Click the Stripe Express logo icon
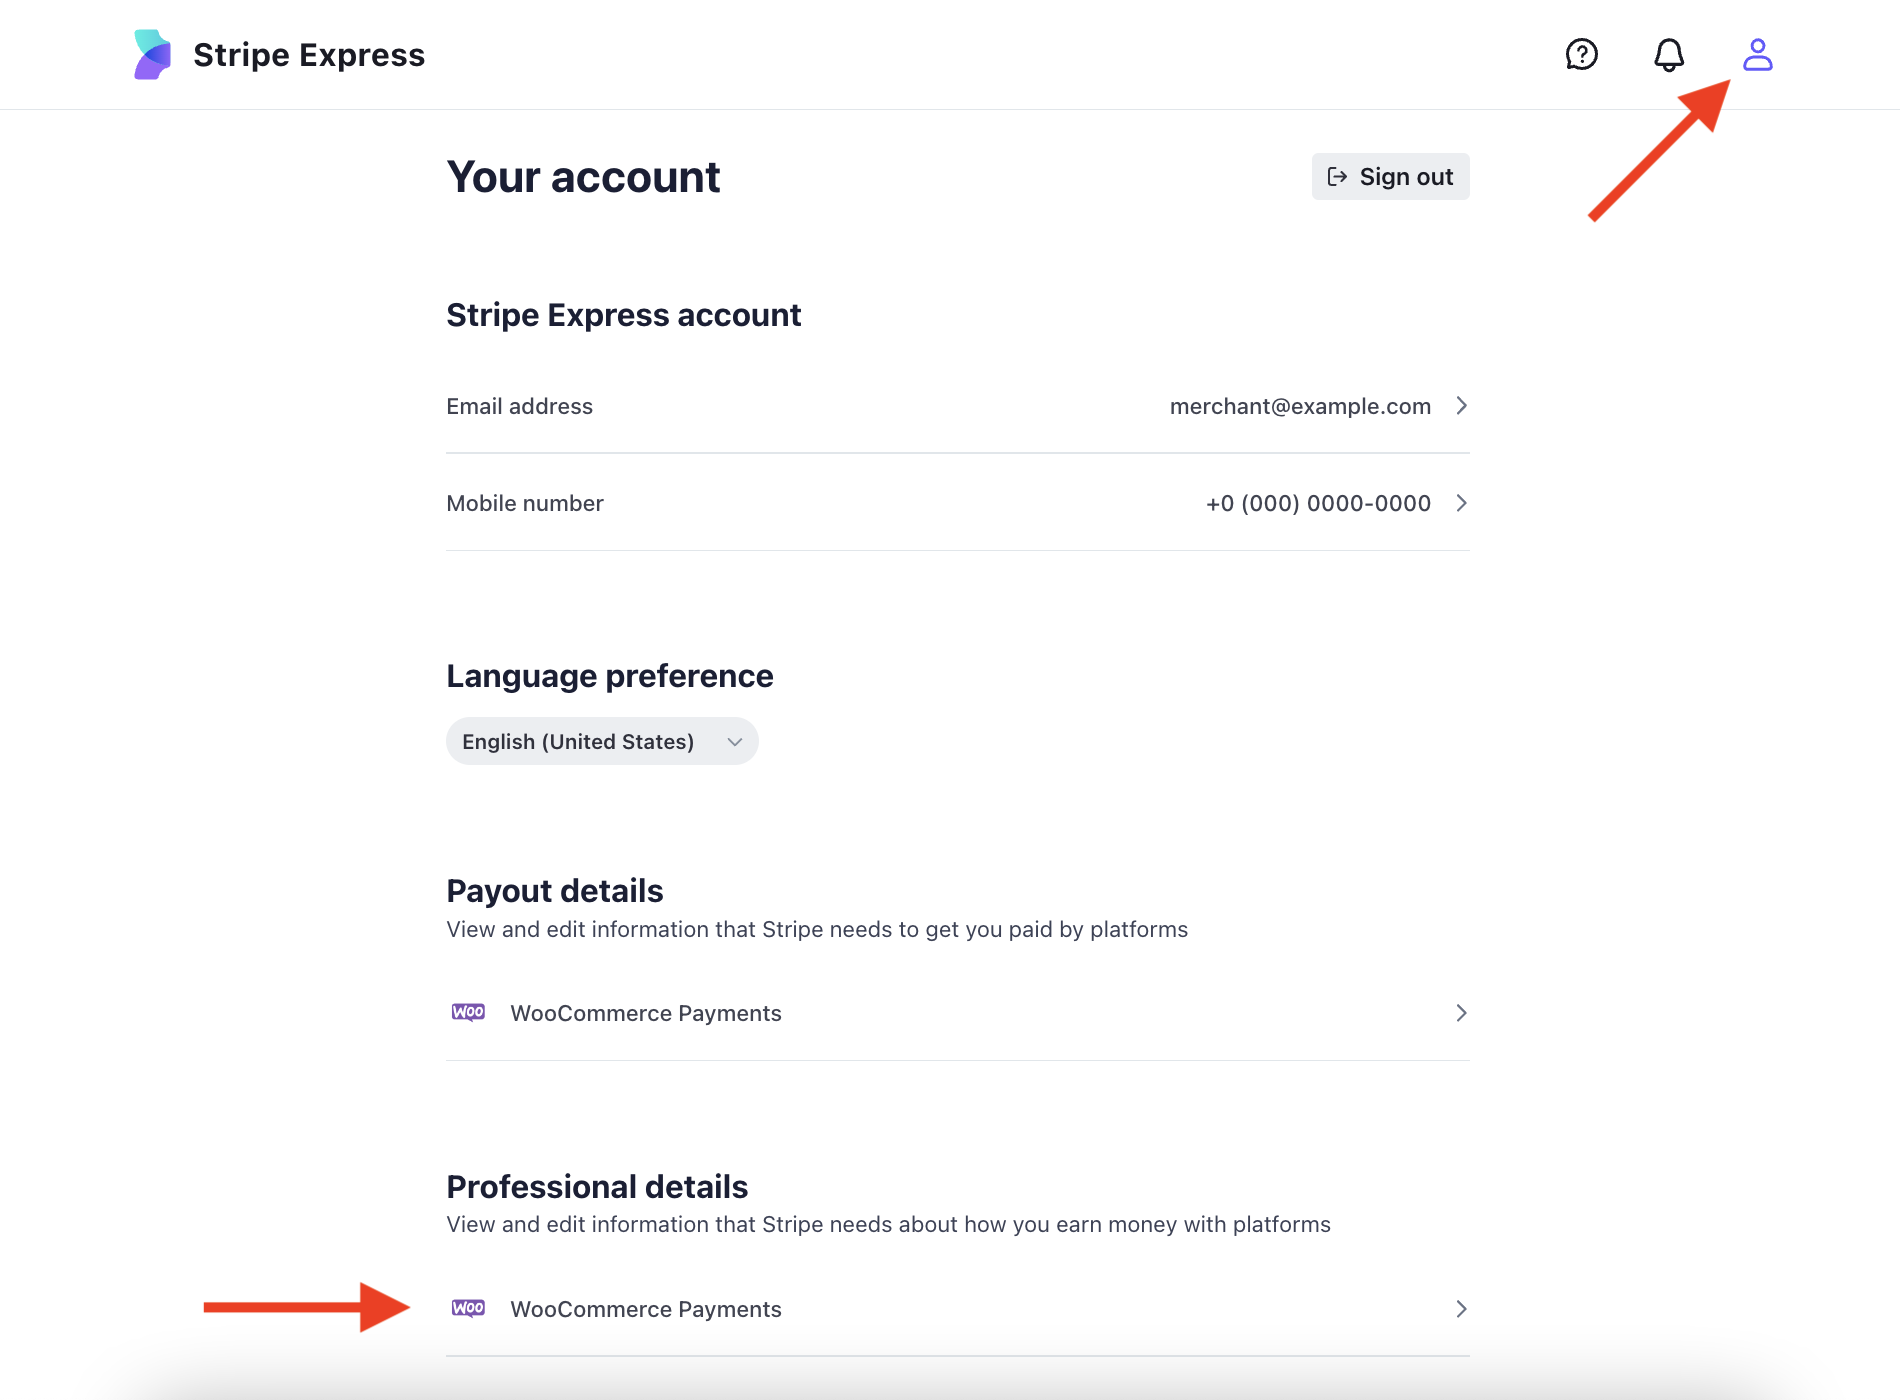Image resolution: width=1900 pixels, height=1400 pixels. [153, 55]
